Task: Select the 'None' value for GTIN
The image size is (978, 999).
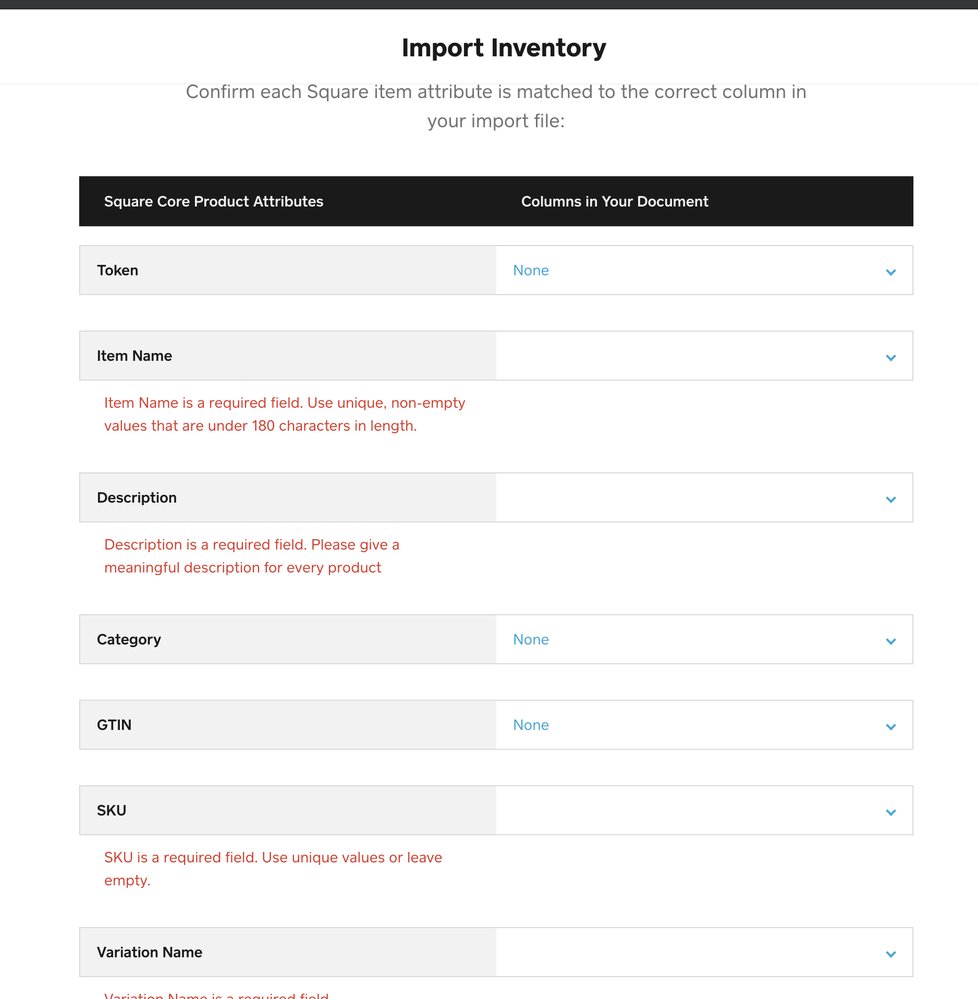Action: 531,725
